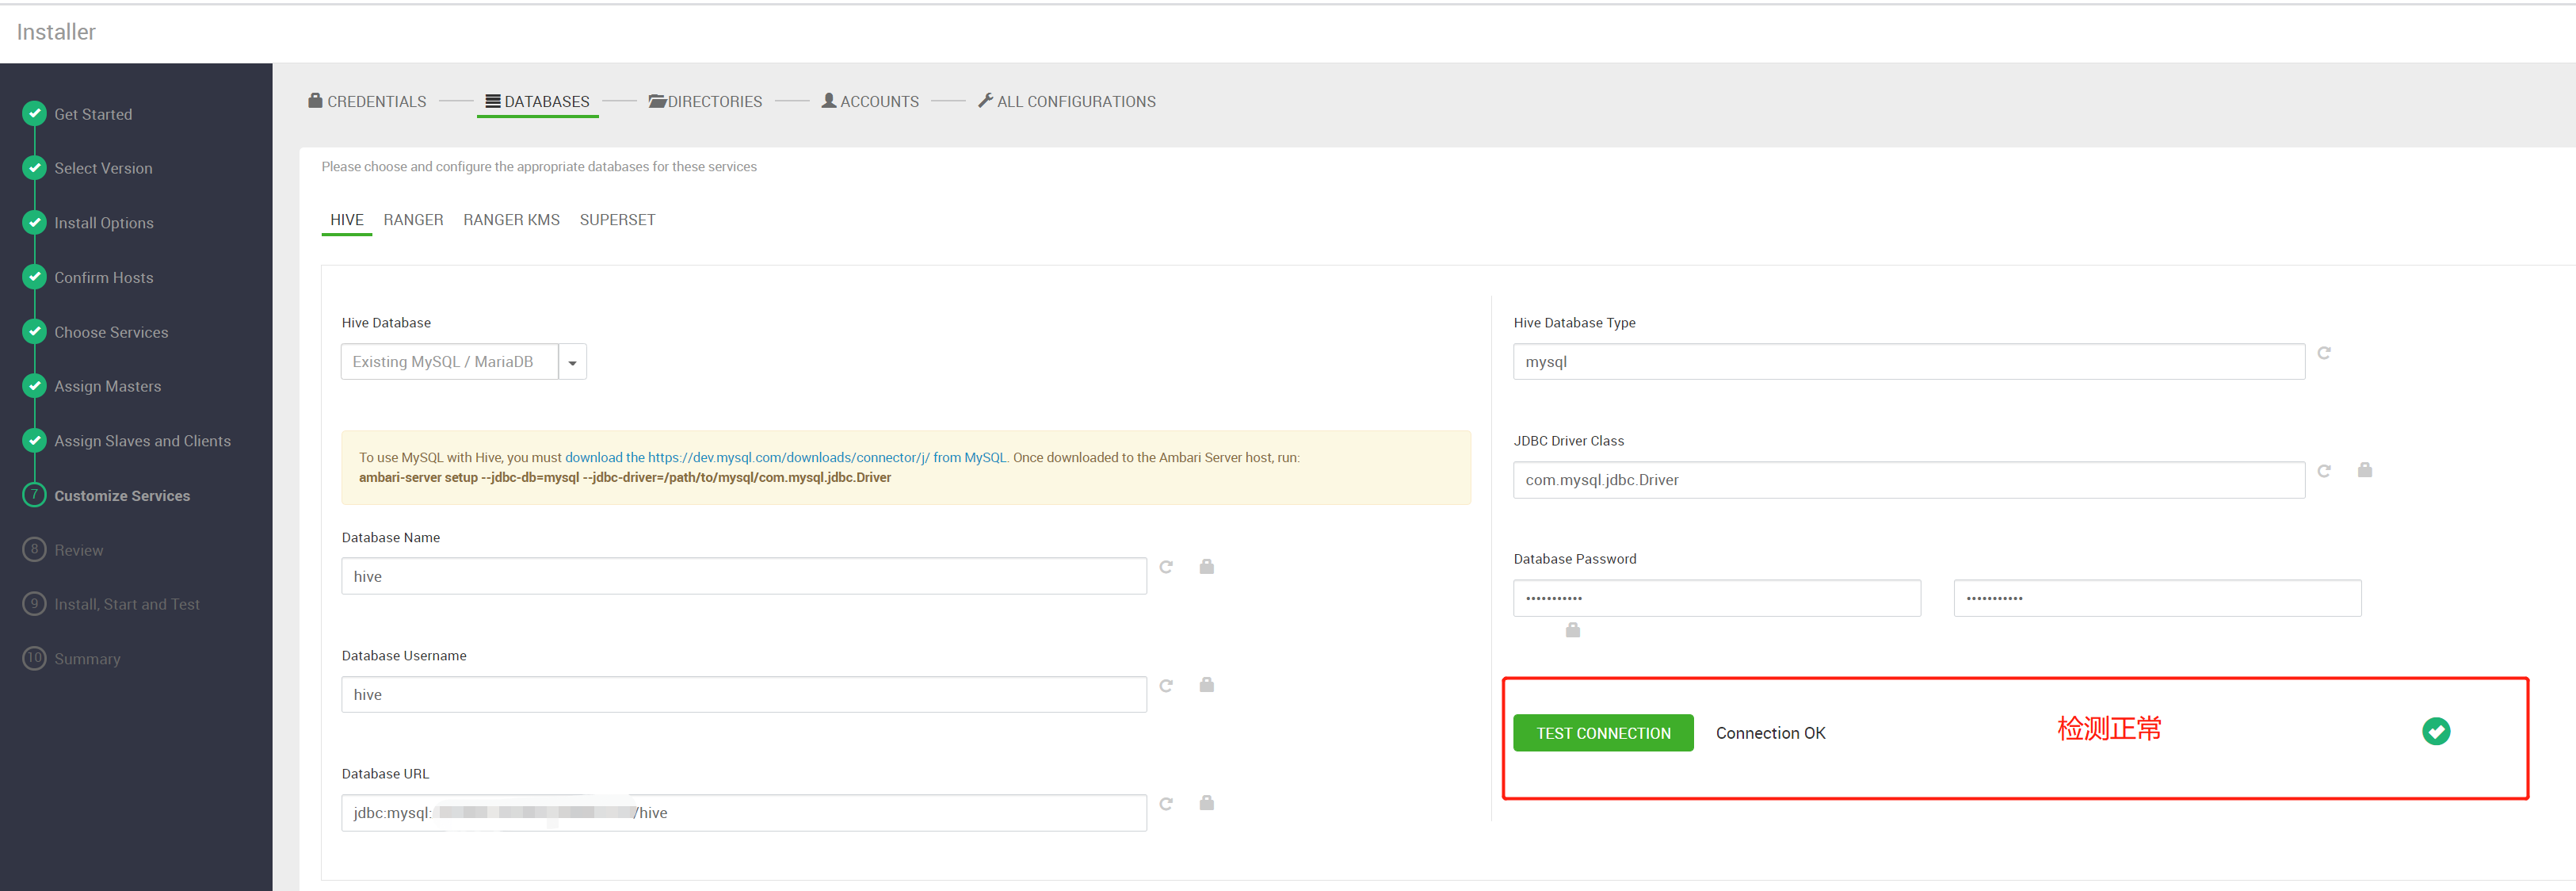This screenshot has height=891, width=2576.
Task: Select the Choose Services wizard step
Action: pyautogui.click(x=111, y=332)
